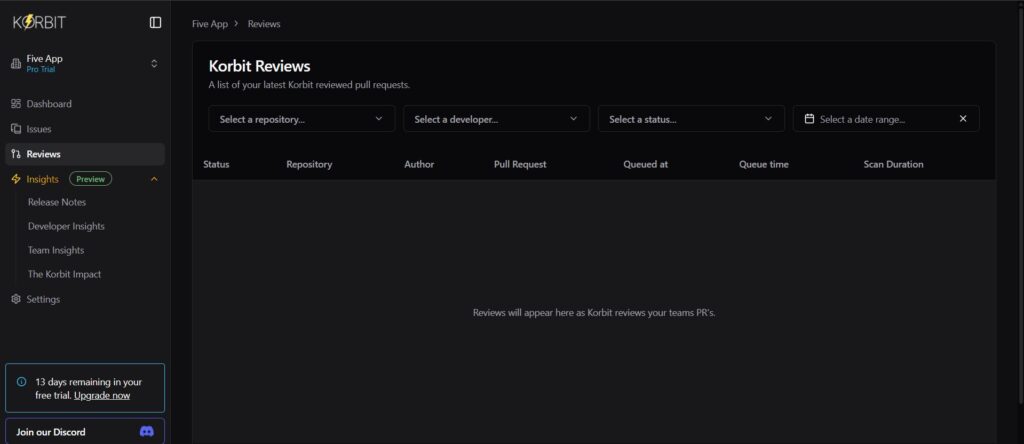This screenshot has width=1024, height=444.
Task: Open the Select a developer dropdown
Action: (x=496, y=119)
